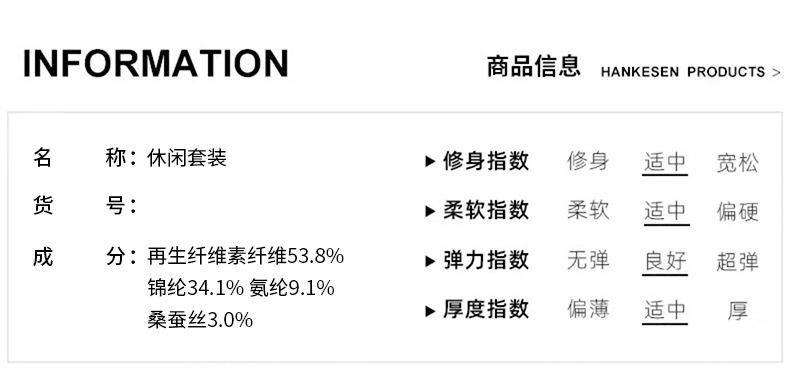The height and width of the screenshot is (388, 790).
Task: Choose 偏薄 thickness option
Action: [x=588, y=309]
